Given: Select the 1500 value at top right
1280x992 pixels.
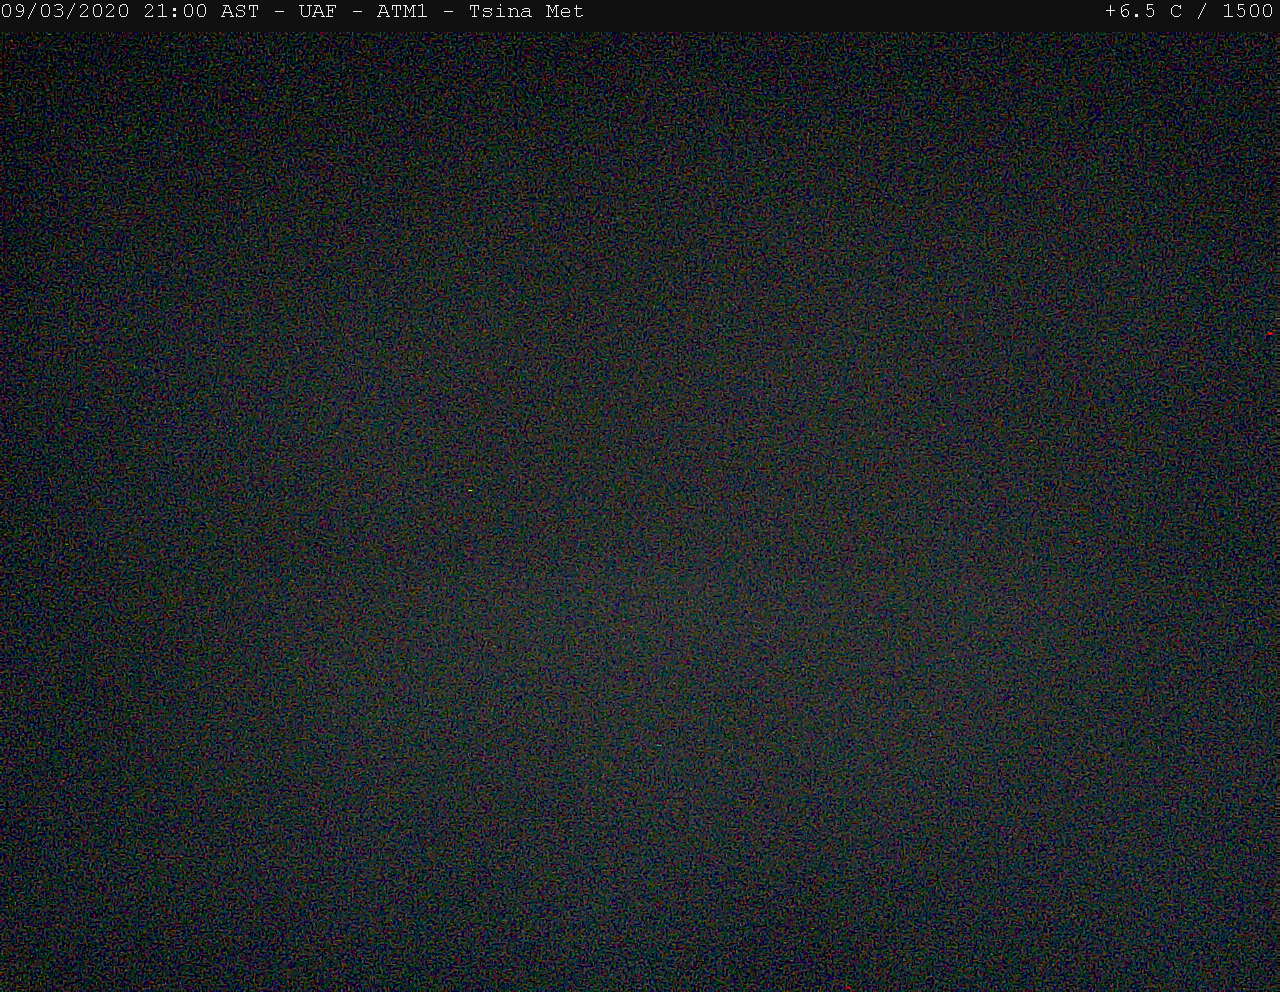Looking at the screenshot, I should (x=1248, y=11).
